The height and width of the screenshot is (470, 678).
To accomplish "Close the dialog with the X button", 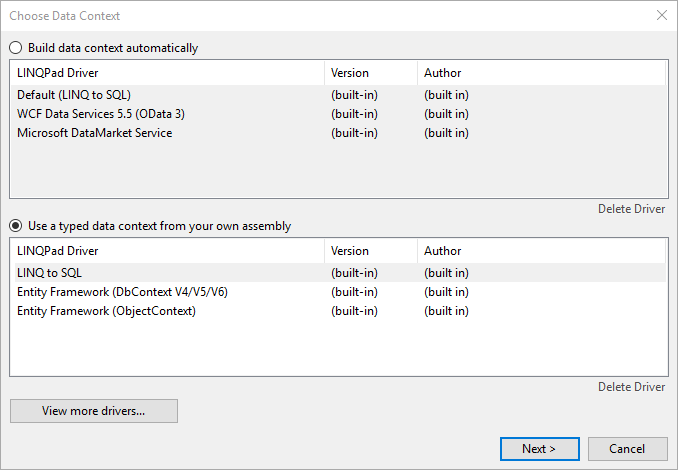I will tap(661, 16).
